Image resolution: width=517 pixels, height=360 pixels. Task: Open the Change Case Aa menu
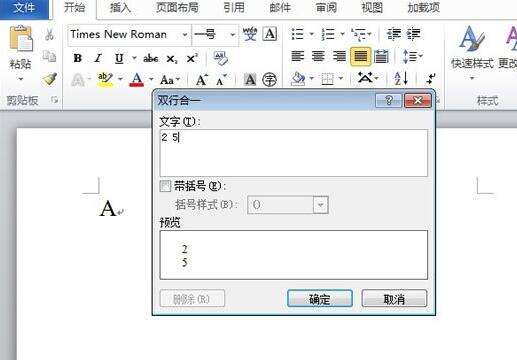[167, 80]
